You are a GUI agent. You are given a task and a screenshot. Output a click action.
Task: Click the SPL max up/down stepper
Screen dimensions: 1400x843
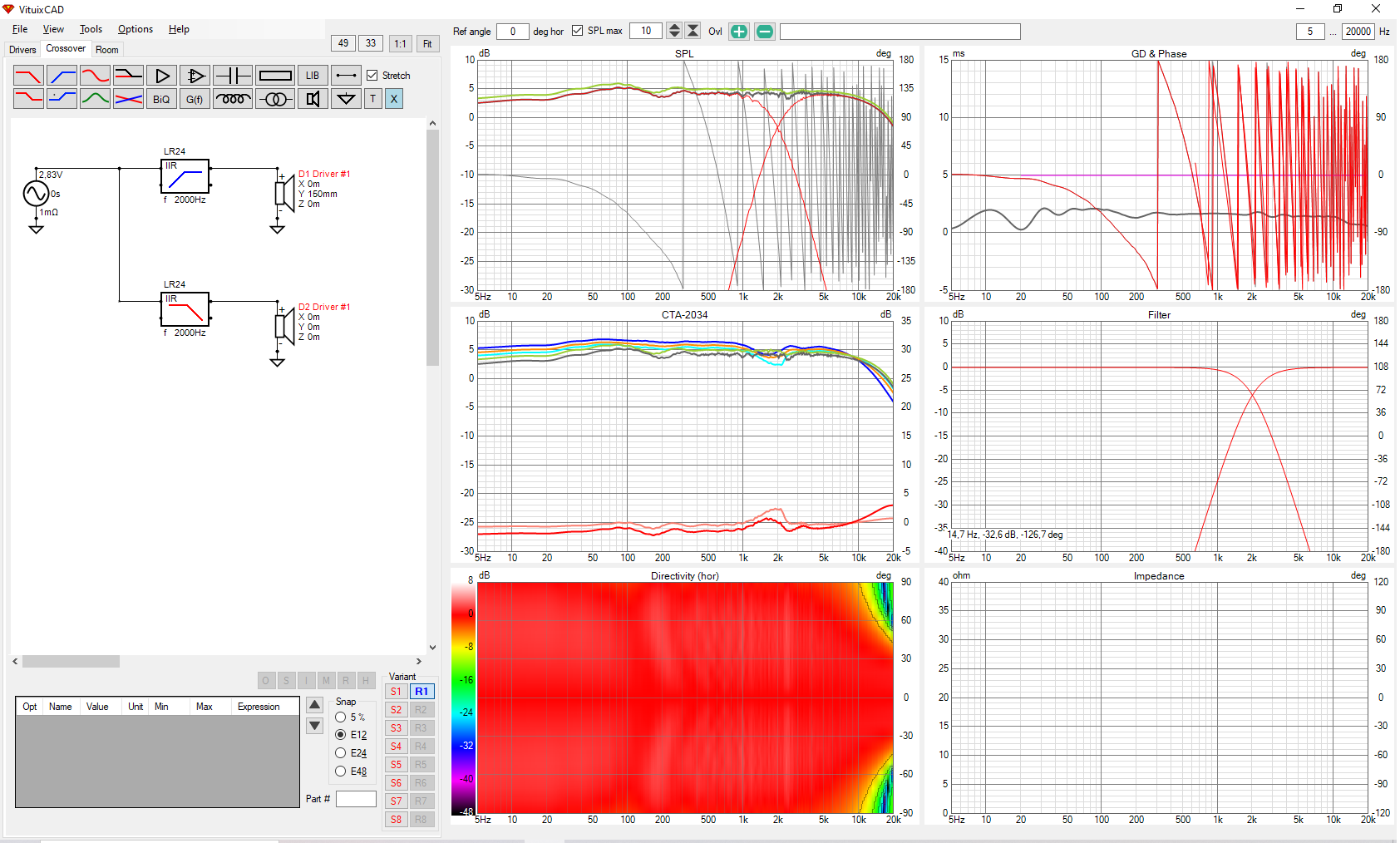coord(674,31)
